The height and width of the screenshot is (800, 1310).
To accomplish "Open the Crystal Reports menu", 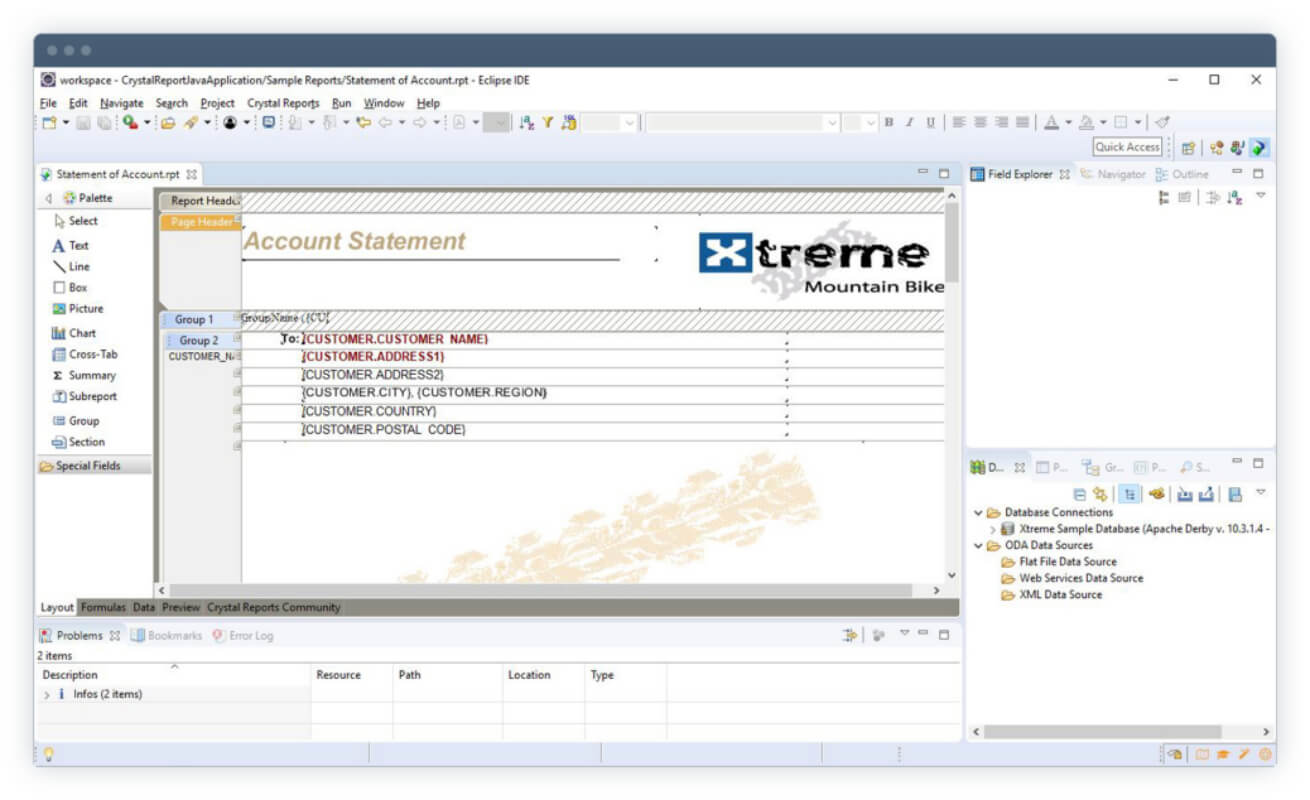I will [283, 103].
